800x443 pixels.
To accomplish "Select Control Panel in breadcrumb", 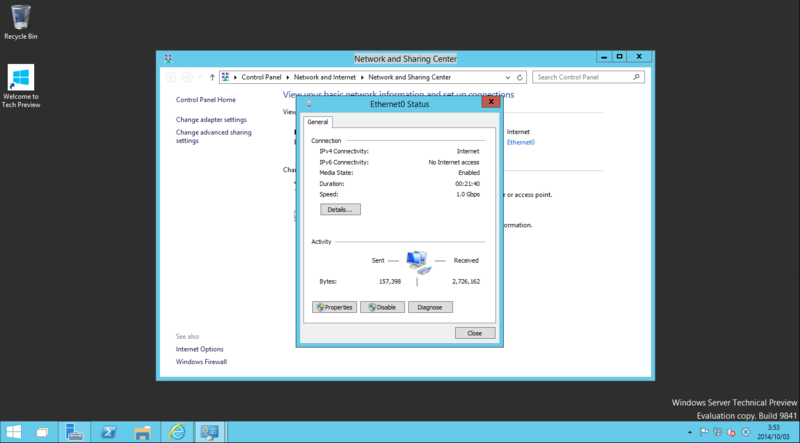I will (261, 77).
